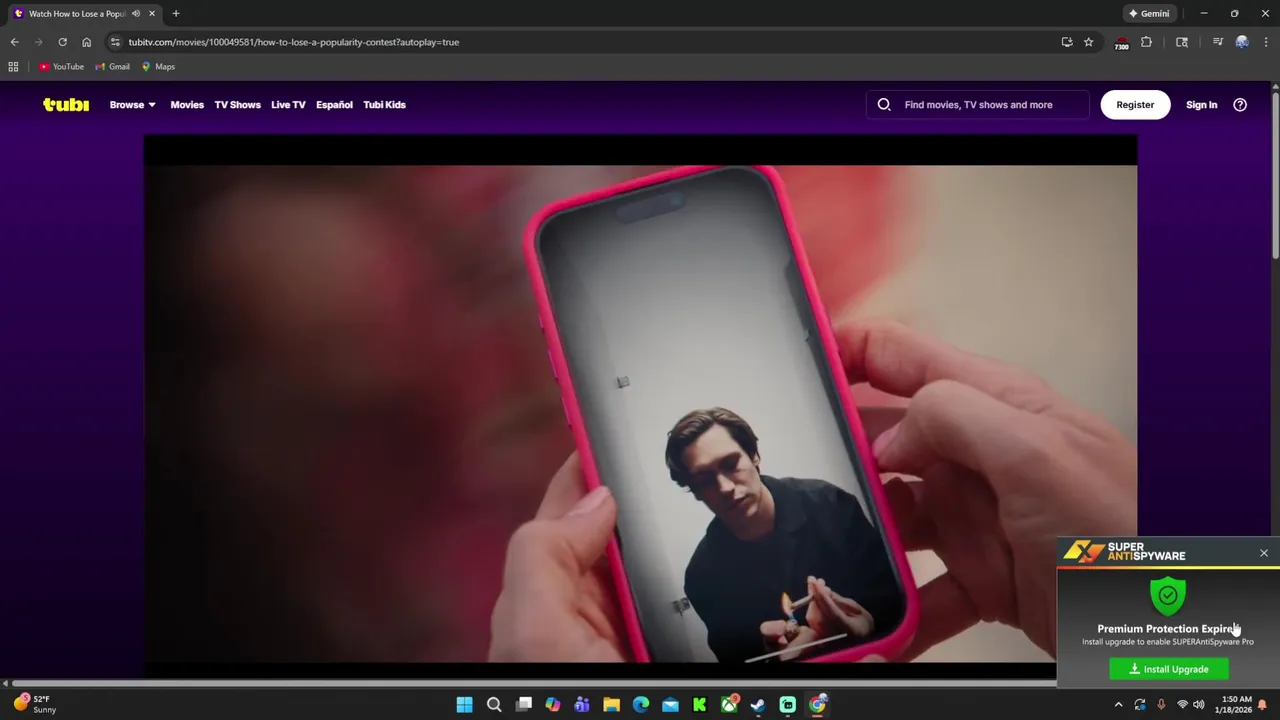The height and width of the screenshot is (720, 1280).
Task: Go to TV Shows
Action: [237, 104]
